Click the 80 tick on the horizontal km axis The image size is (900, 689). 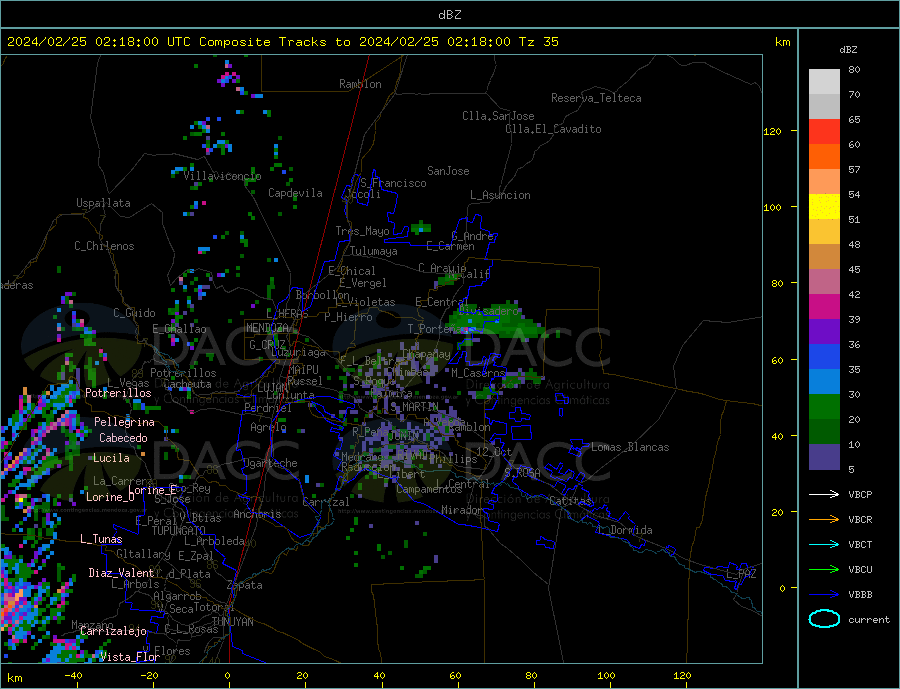(531, 676)
